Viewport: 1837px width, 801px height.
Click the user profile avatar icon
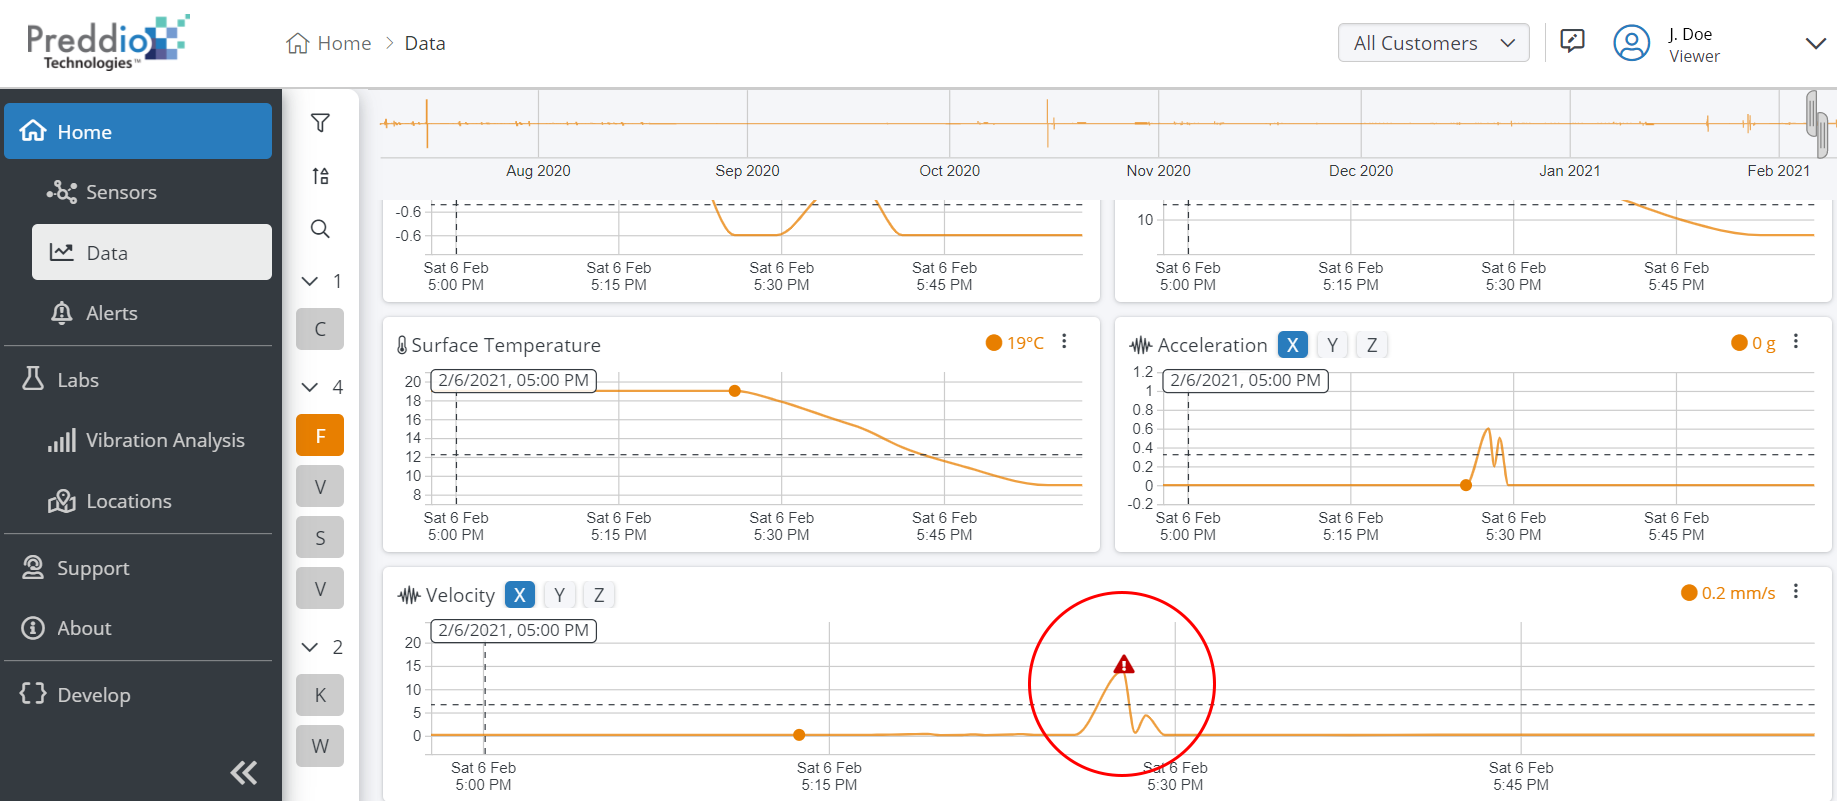(x=1631, y=43)
